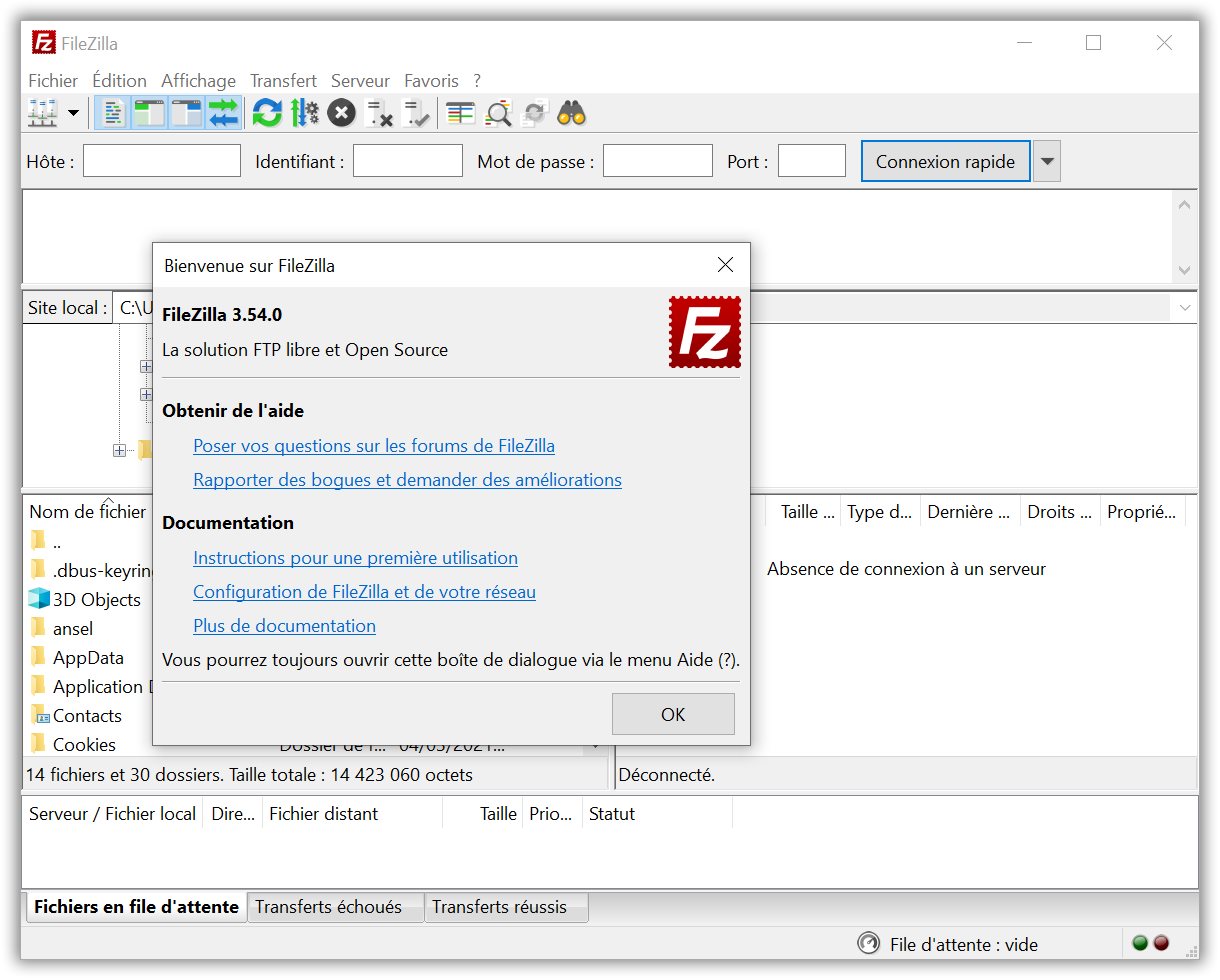
Task: Click the Statut queue column header
Action: click(x=657, y=813)
